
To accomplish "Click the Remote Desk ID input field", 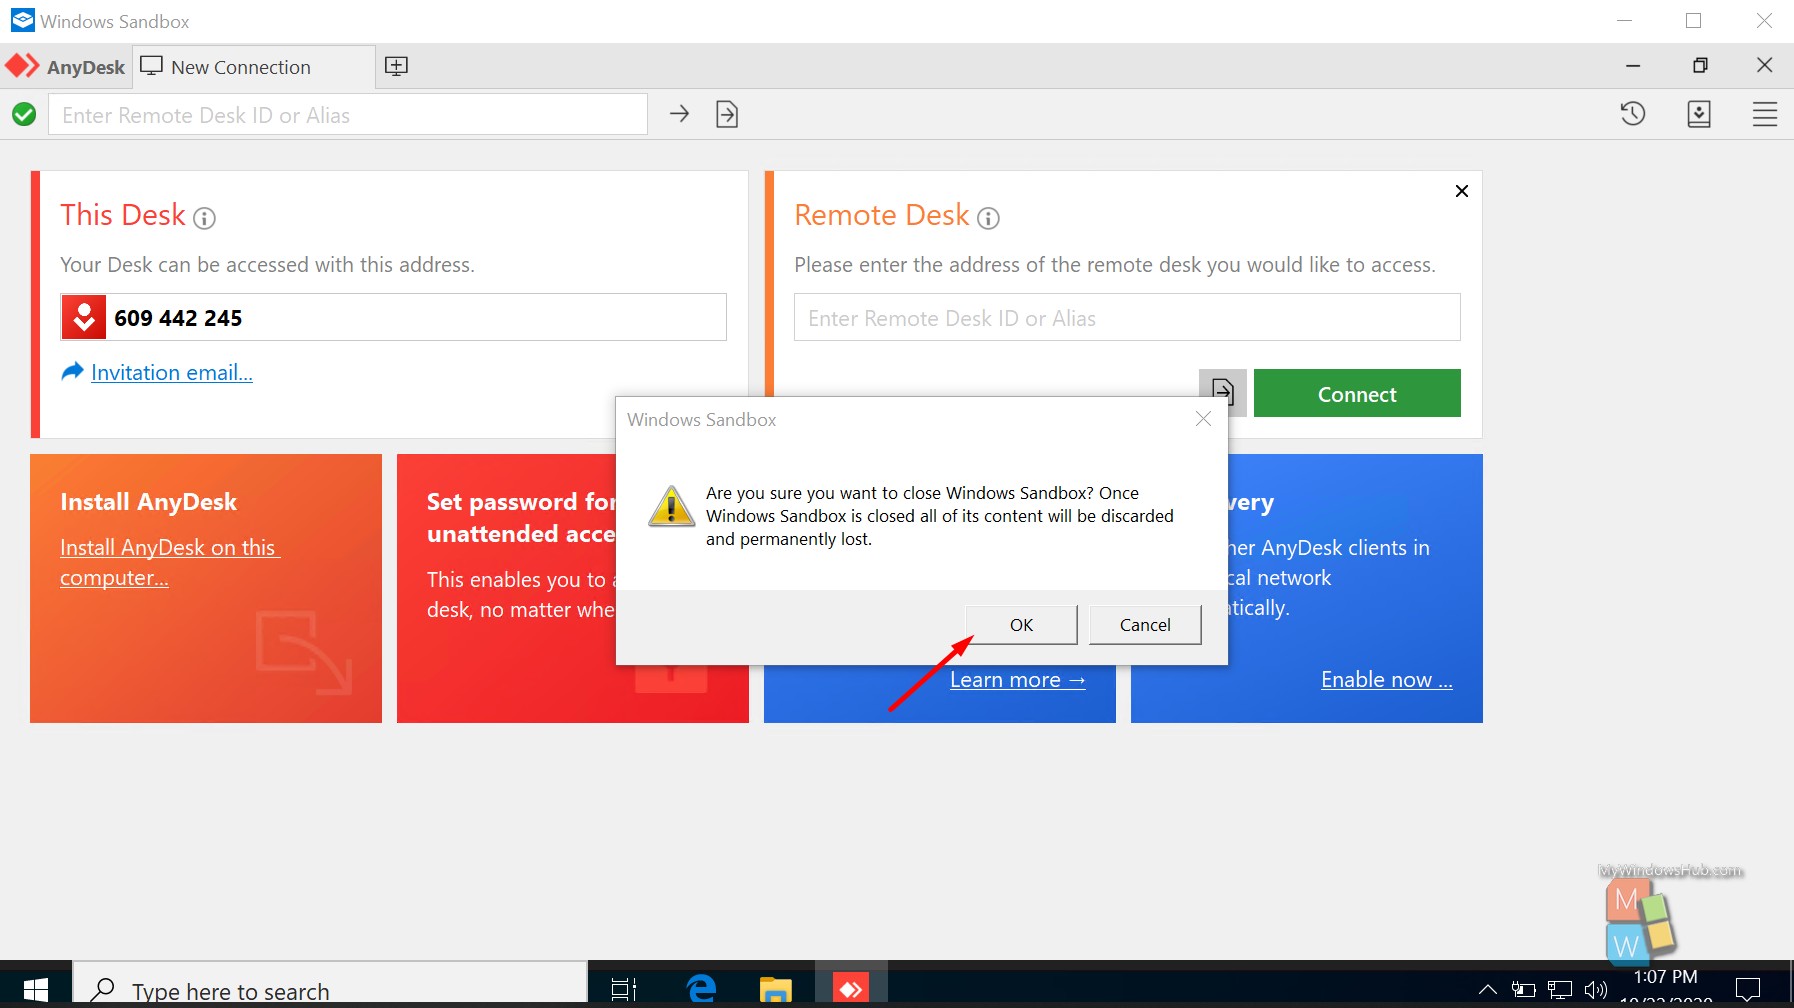I will click(x=1127, y=317).
